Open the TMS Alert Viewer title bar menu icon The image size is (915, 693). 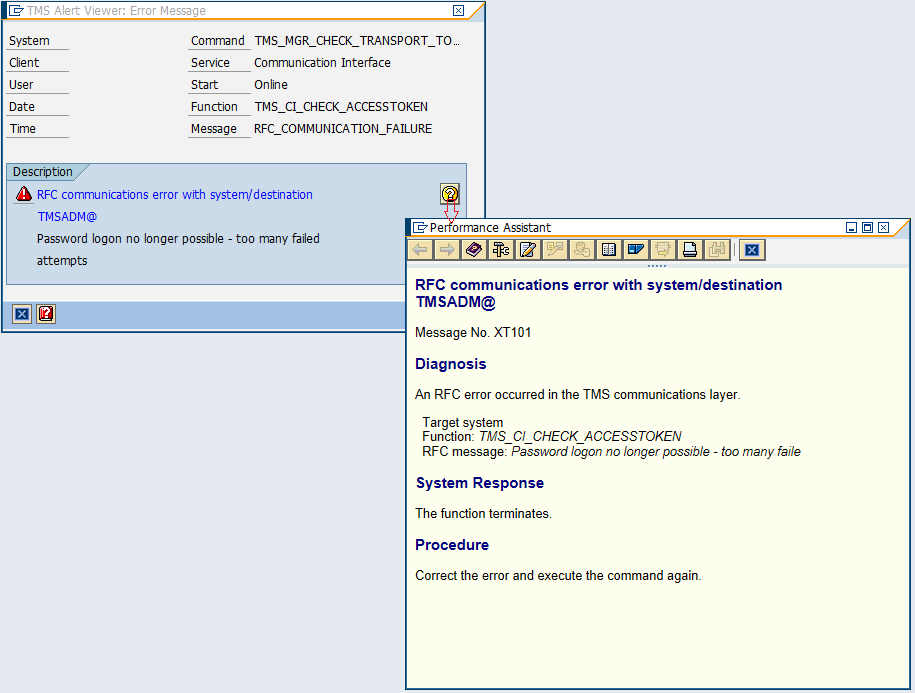click(16, 10)
